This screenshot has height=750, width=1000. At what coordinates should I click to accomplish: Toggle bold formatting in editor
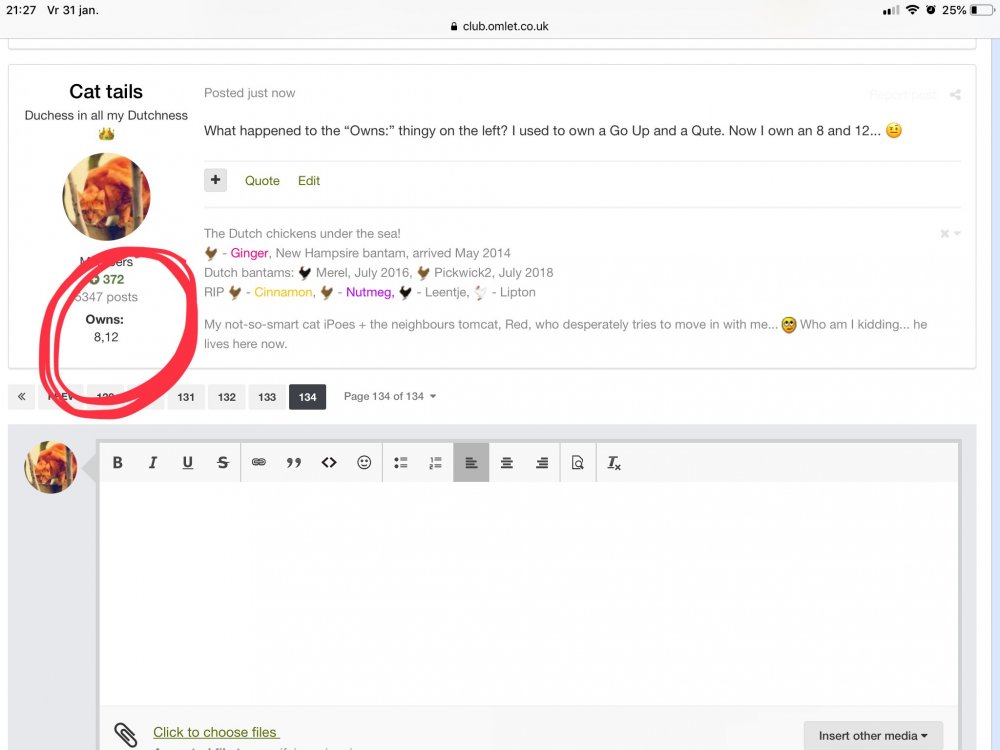[x=118, y=462]
